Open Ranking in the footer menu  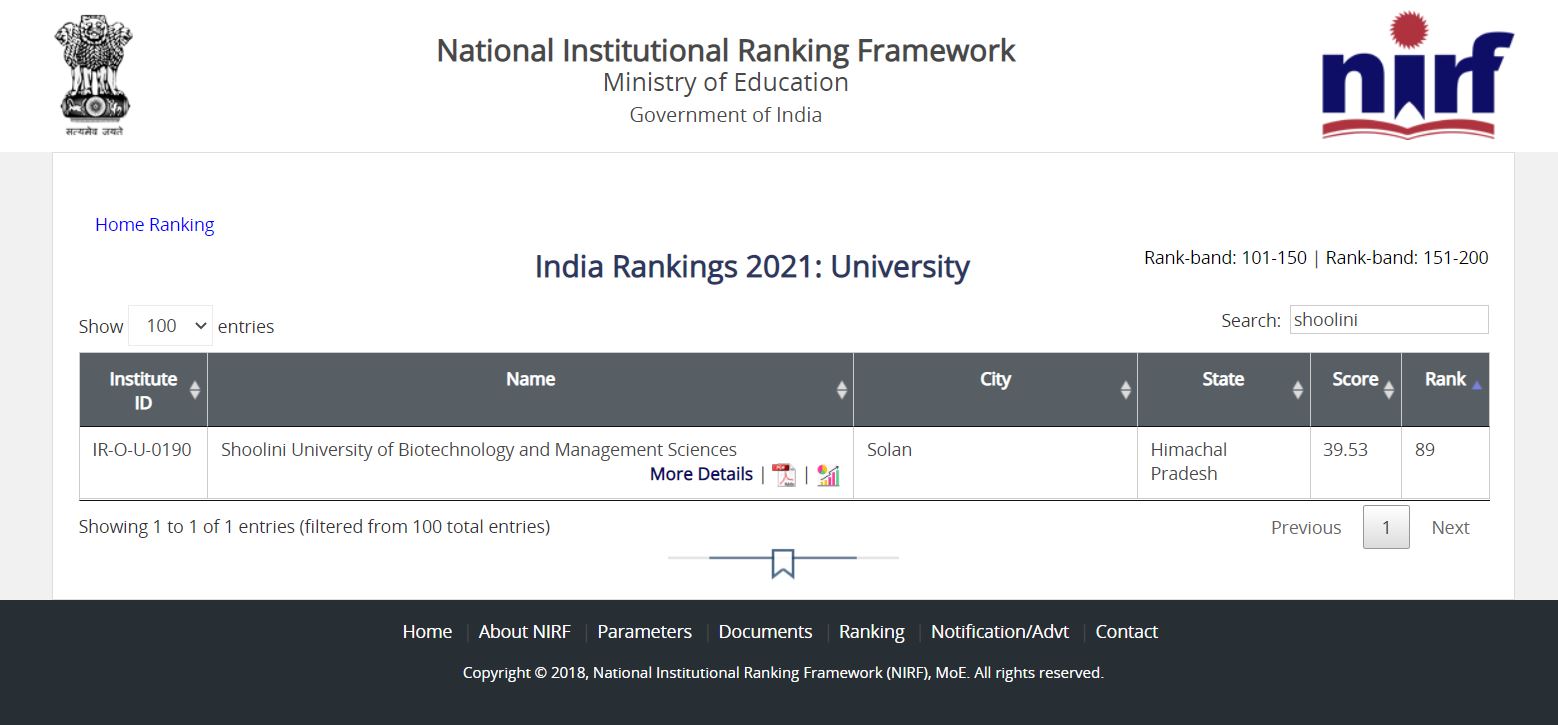872,632
